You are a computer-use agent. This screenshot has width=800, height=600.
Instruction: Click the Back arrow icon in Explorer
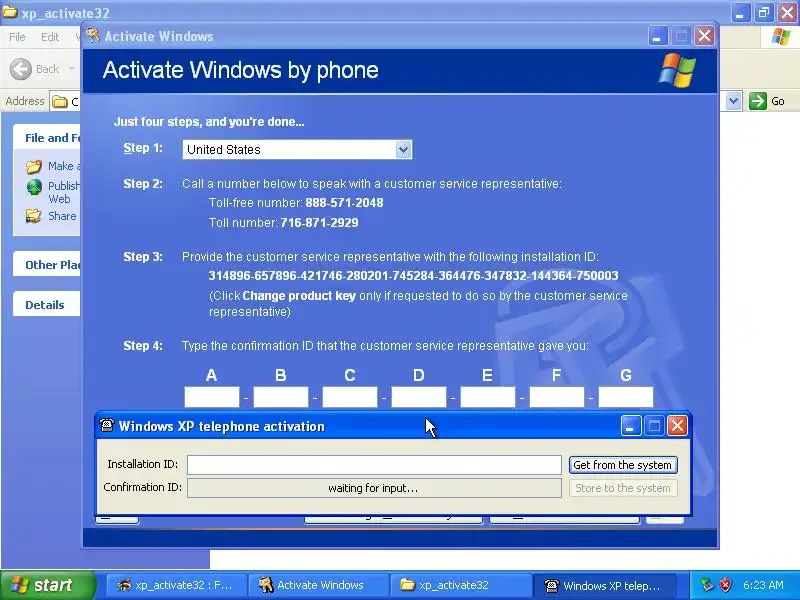[x=21, y=69]
